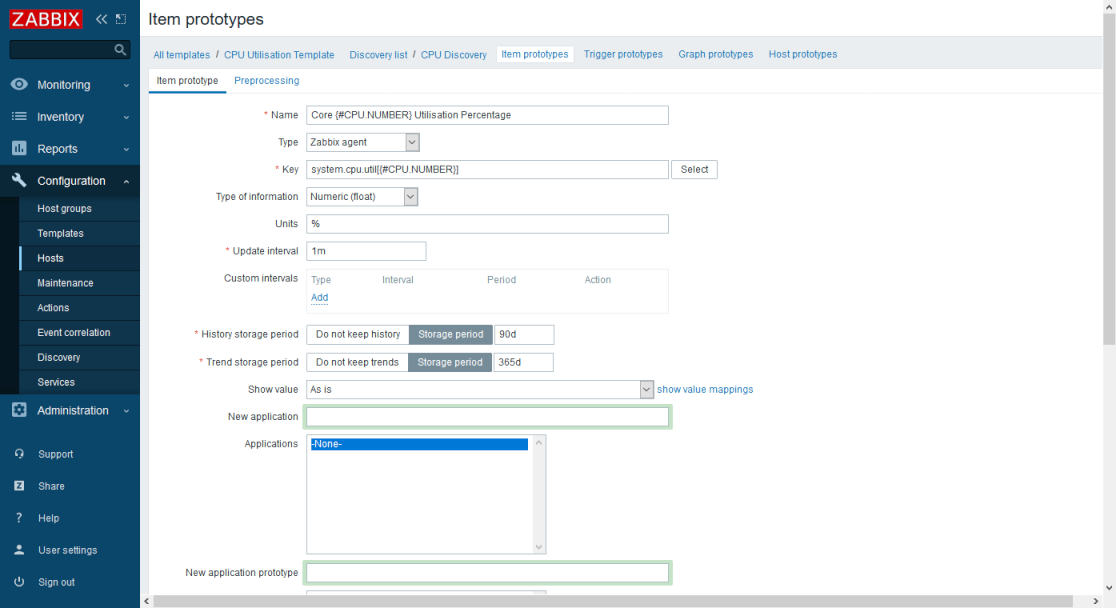Screen dimensions: 1116x608
Task: Select -None- in Applications list
Action: (x=419, y=444)
